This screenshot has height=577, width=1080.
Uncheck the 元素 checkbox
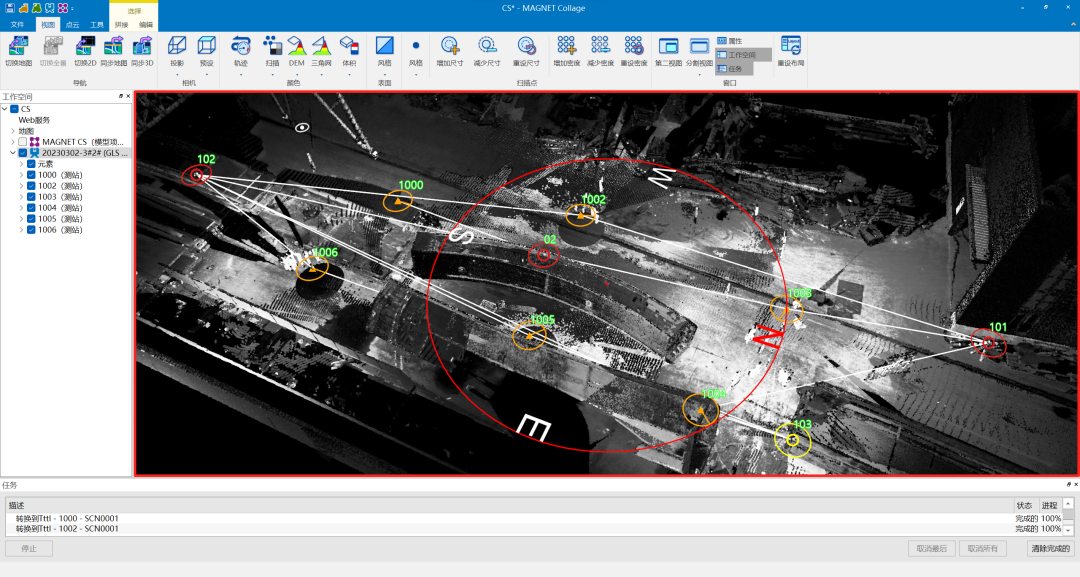pyautogui.click(x=31, y=164)
